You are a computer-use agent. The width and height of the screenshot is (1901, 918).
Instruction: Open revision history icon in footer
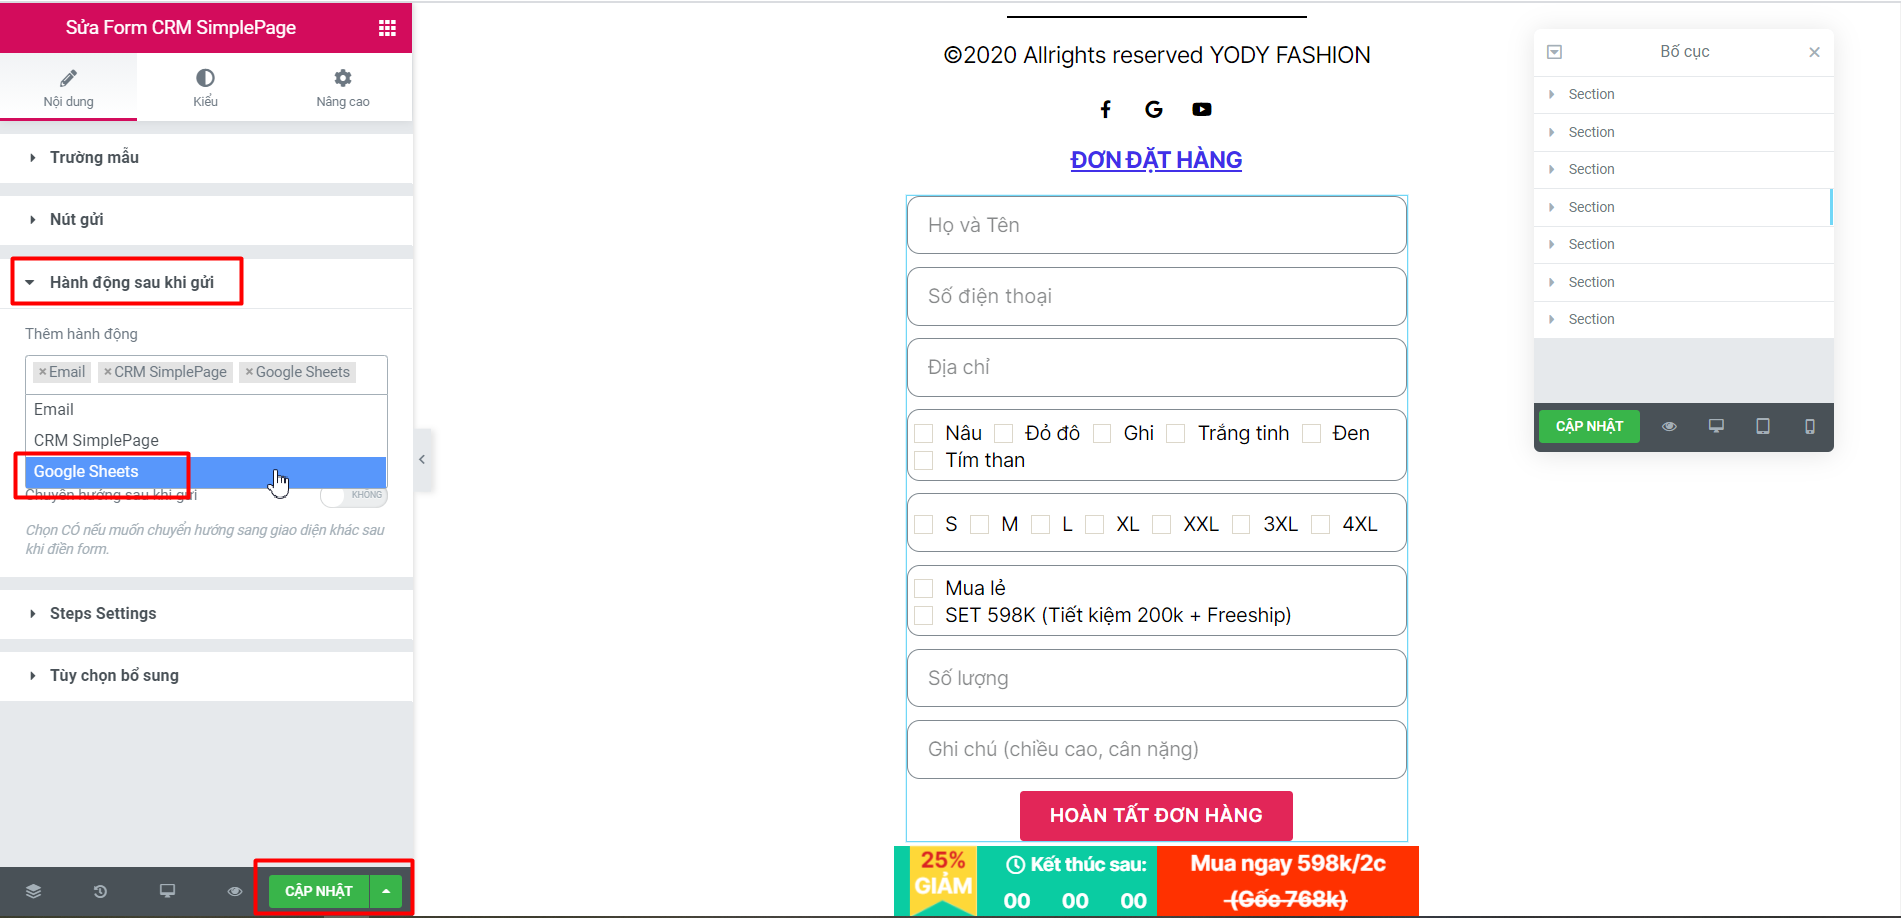click(x=100, y=891)
